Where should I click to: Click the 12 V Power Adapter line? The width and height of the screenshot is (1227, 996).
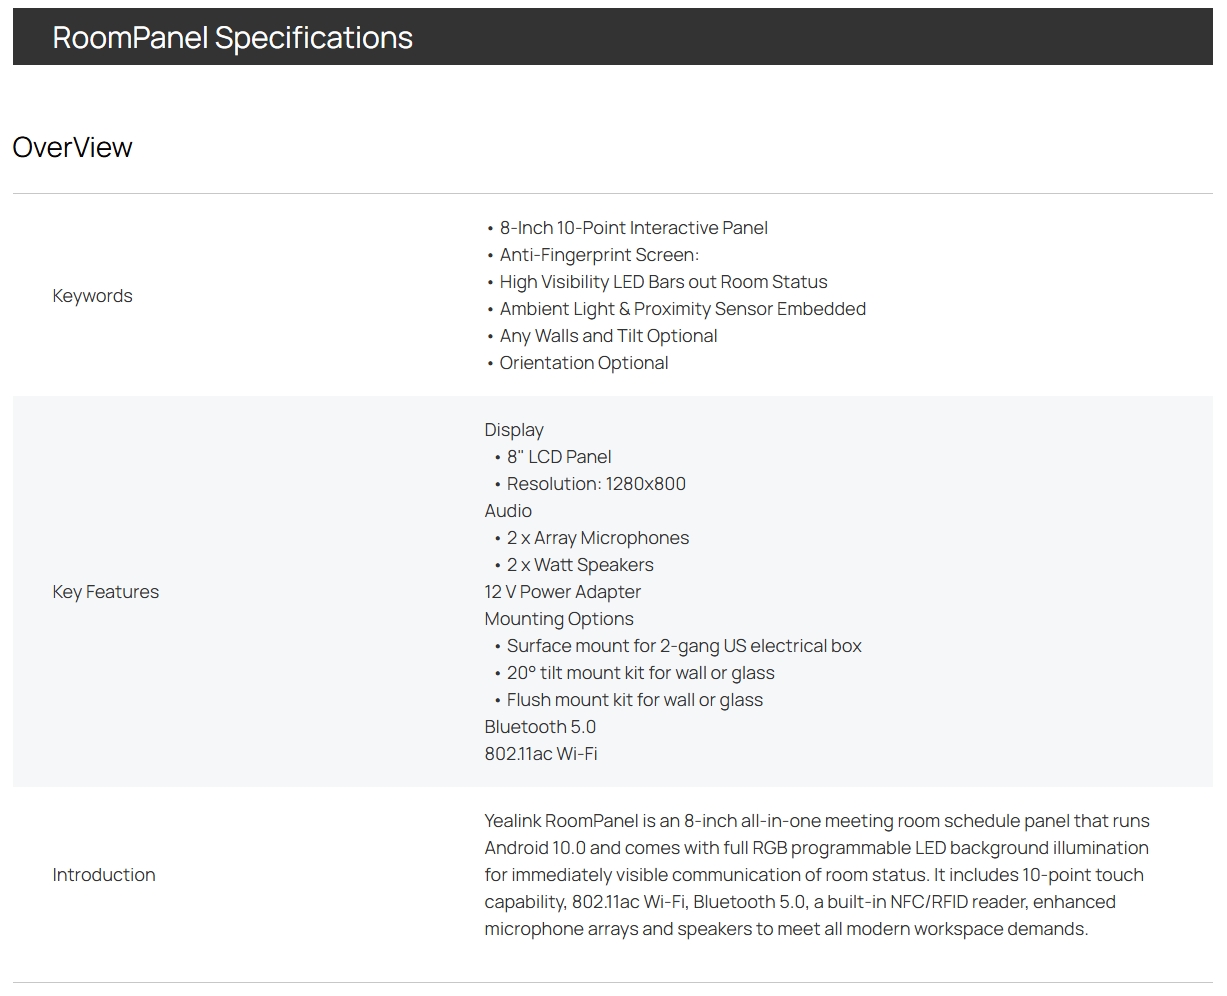(x=562, y=592)
